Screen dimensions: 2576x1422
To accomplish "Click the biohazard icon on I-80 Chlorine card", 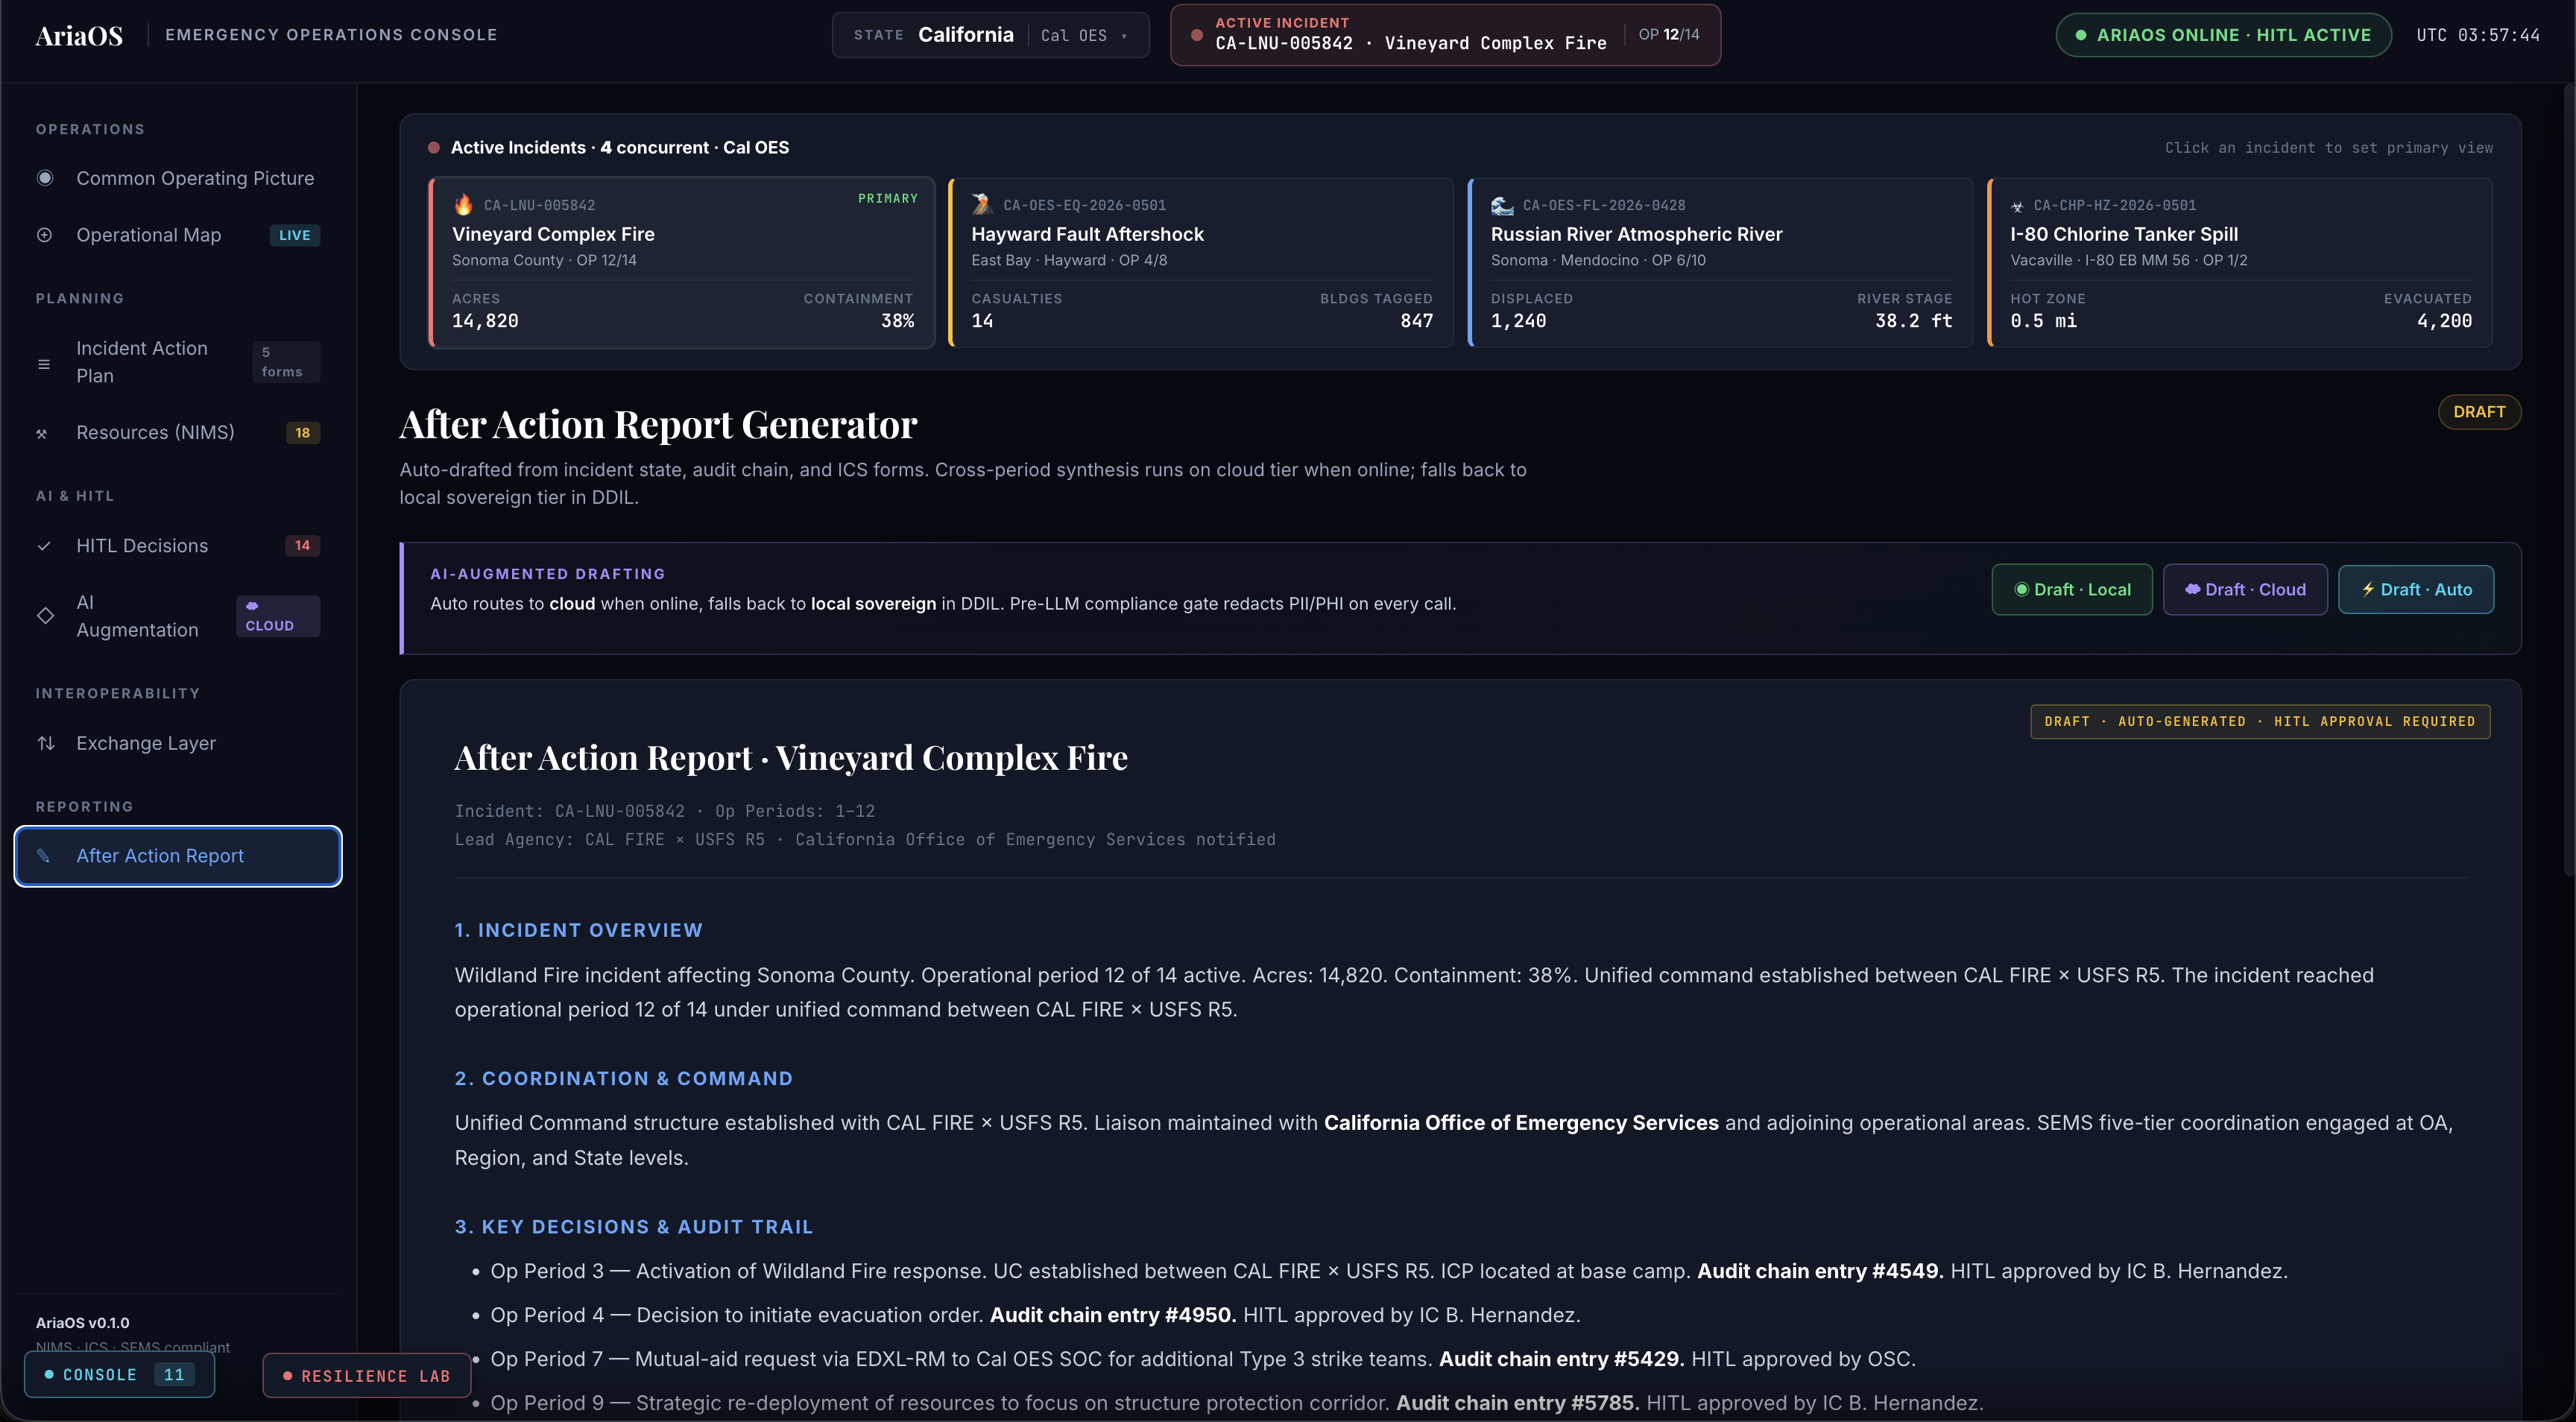I will click(2018, 206).
